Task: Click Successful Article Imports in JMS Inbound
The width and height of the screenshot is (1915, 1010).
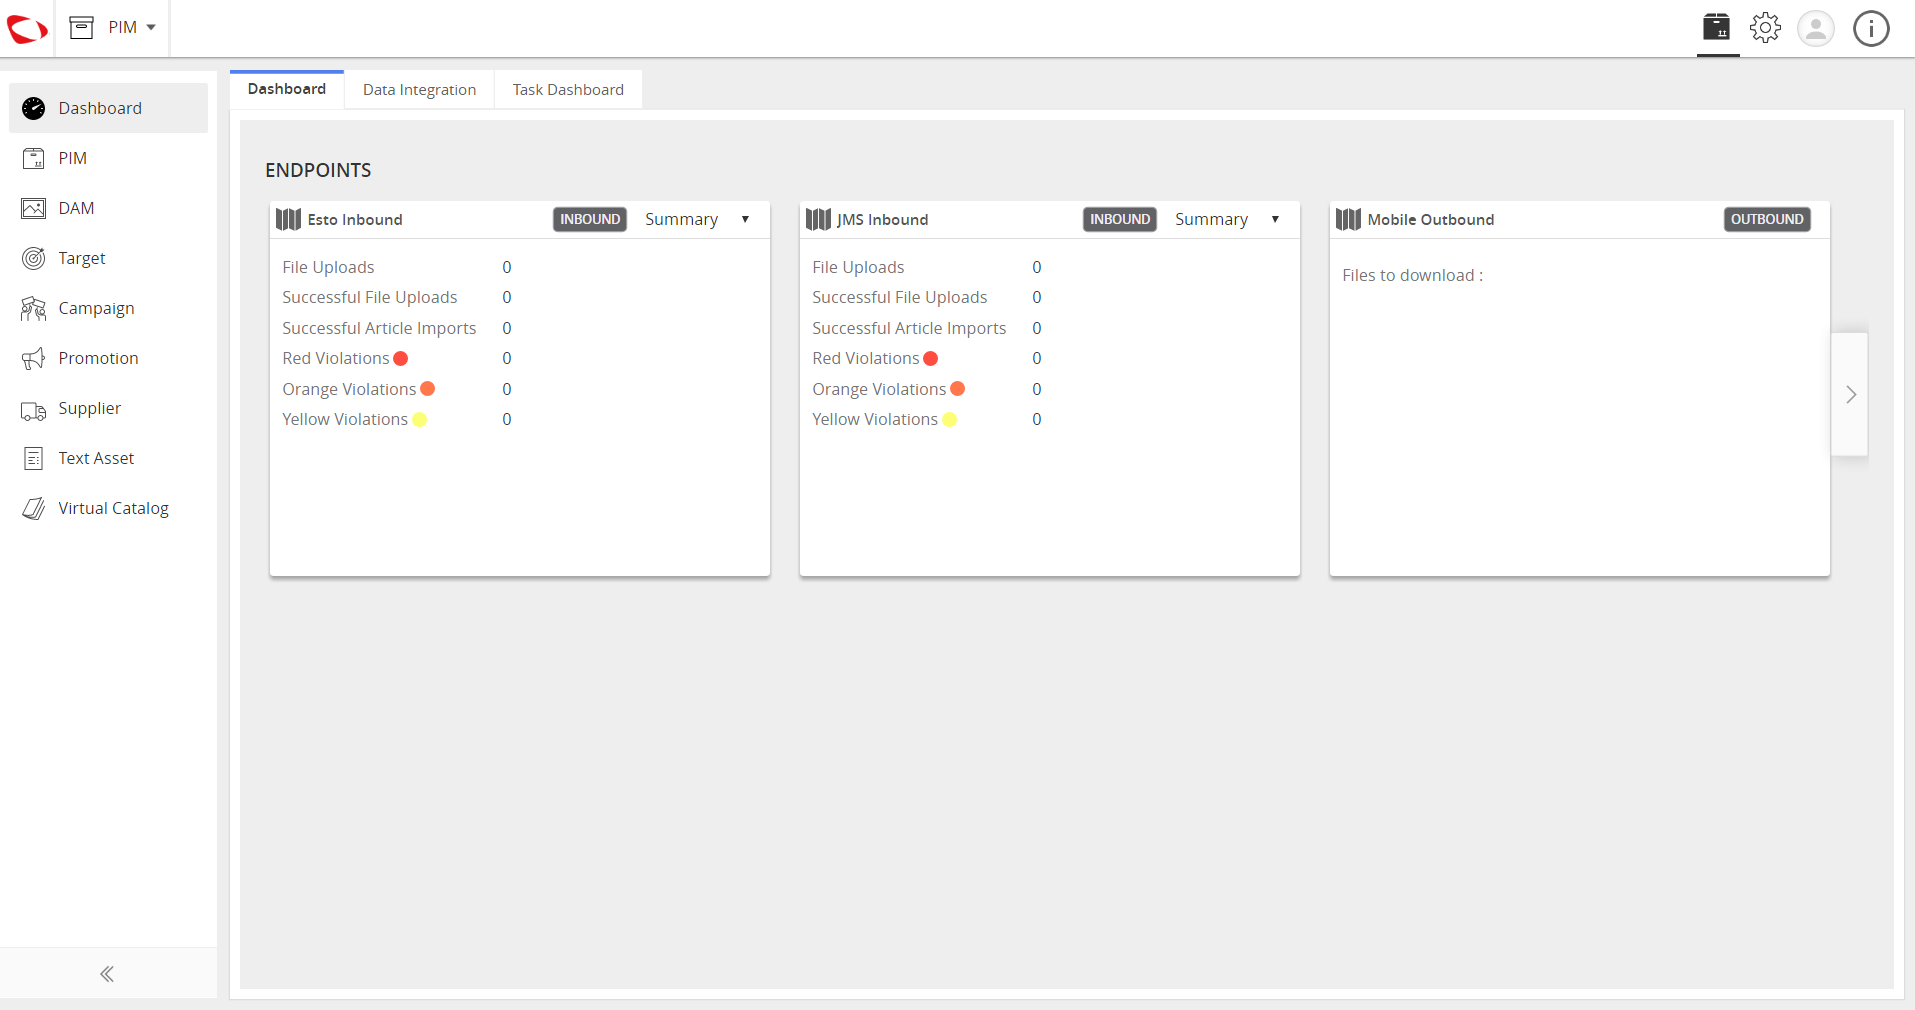Action: (x=909, y=328)
